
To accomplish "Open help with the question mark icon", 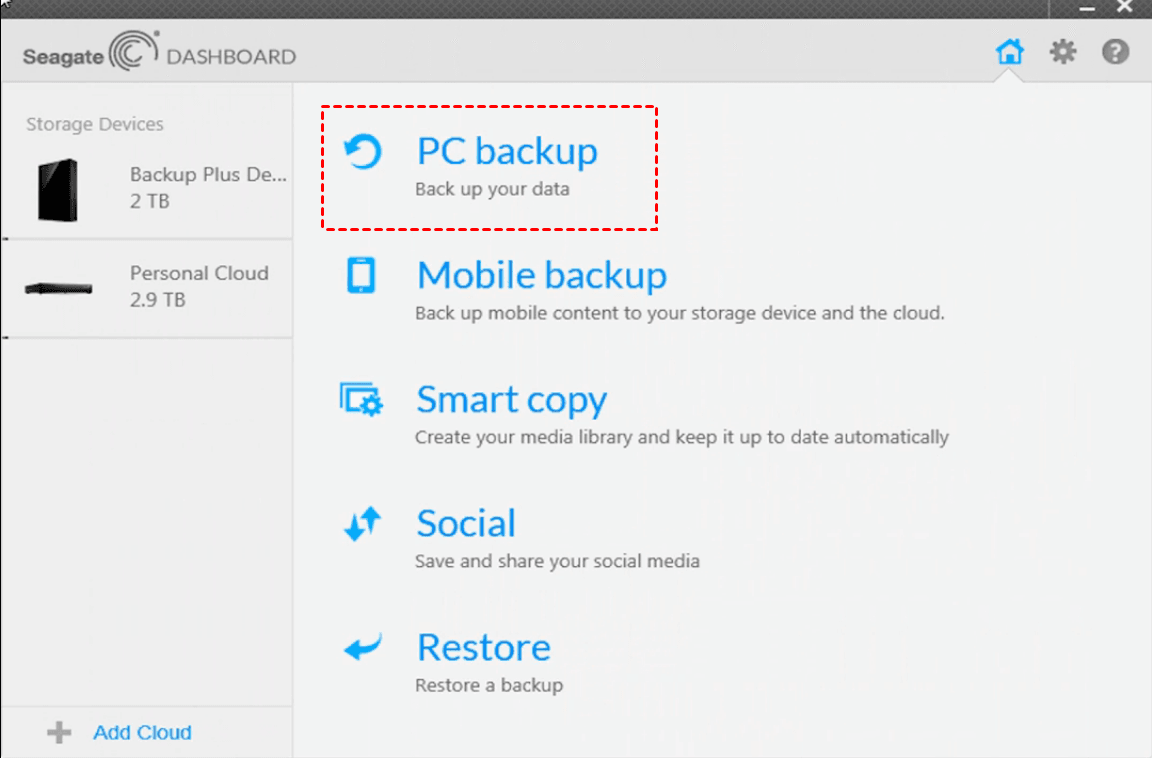I will point(1115,52).
